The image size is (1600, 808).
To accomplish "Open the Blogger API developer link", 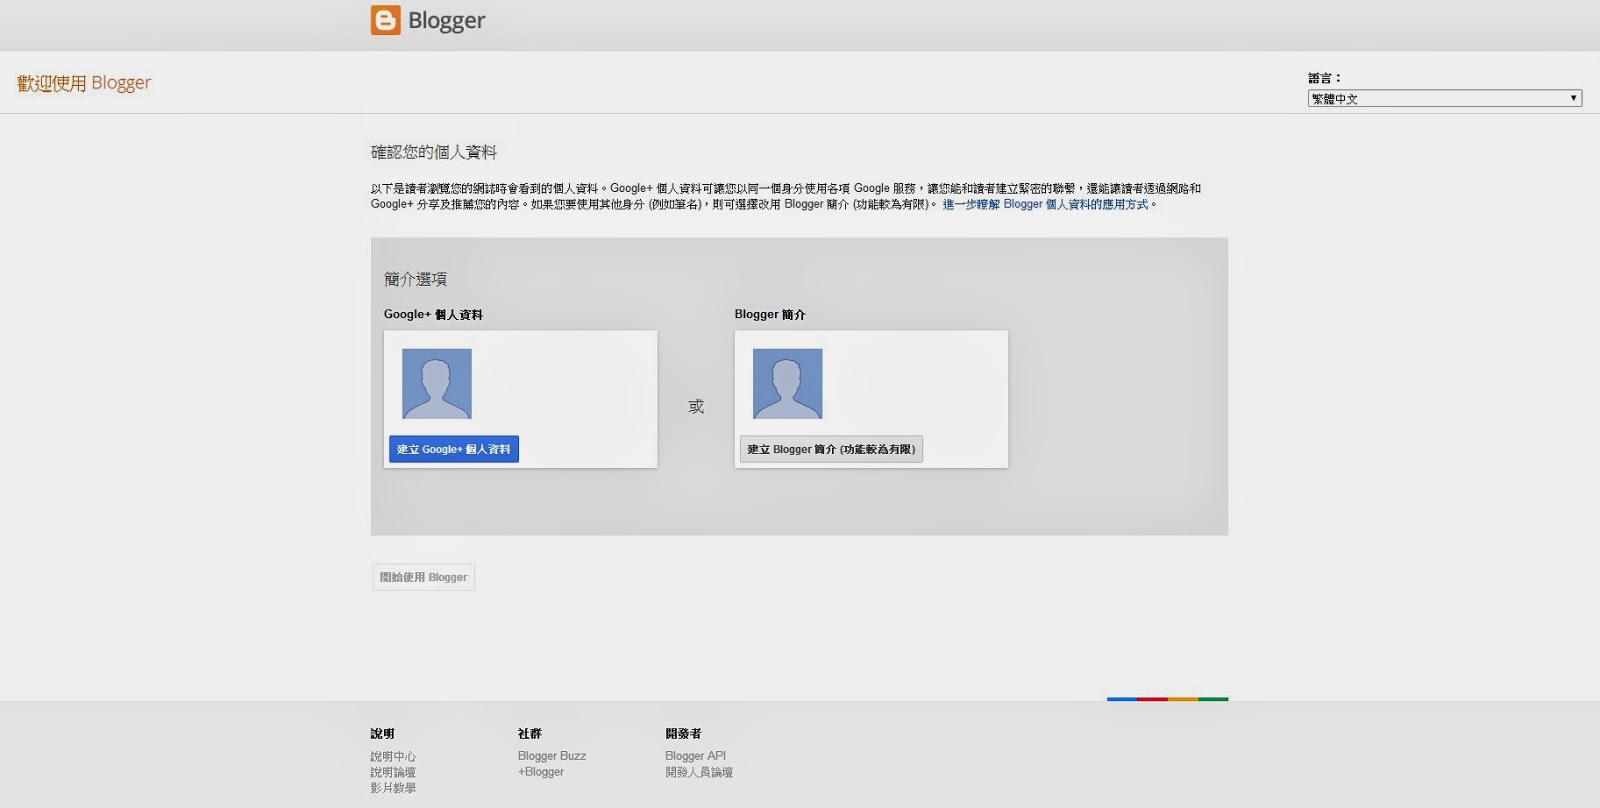I will point(695,756).
